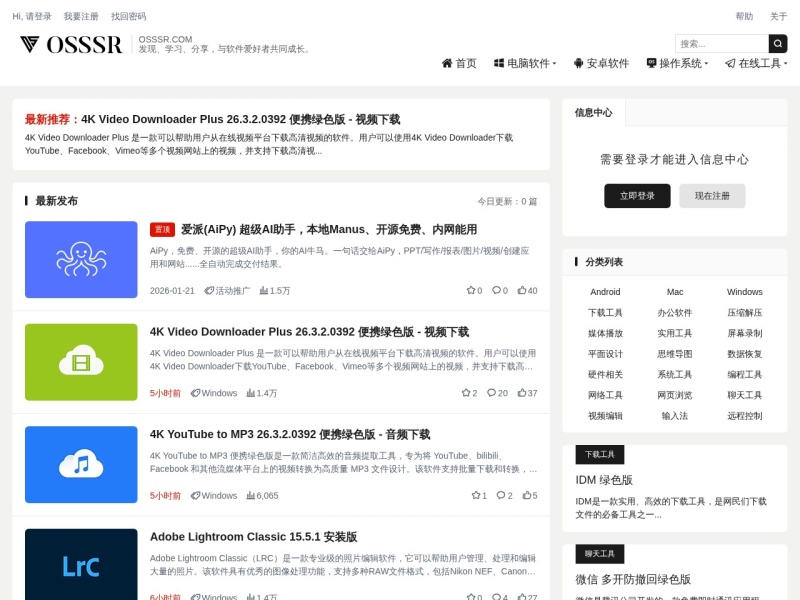Click the search magnifier button
The height and width of the screenshot is (600, 800).
click(x=778, y=44)
